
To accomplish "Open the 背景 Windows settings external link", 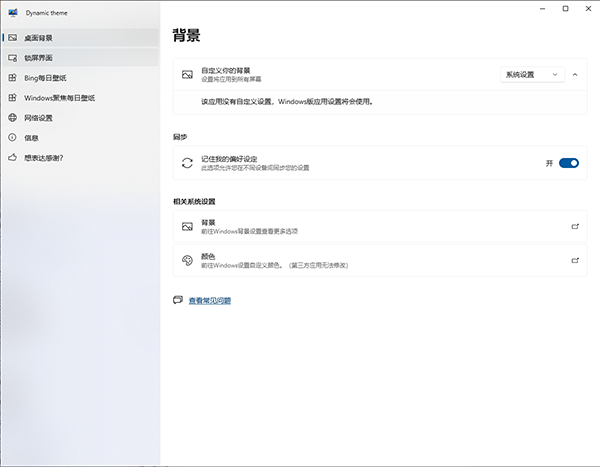I will click(x=575, y=226).
